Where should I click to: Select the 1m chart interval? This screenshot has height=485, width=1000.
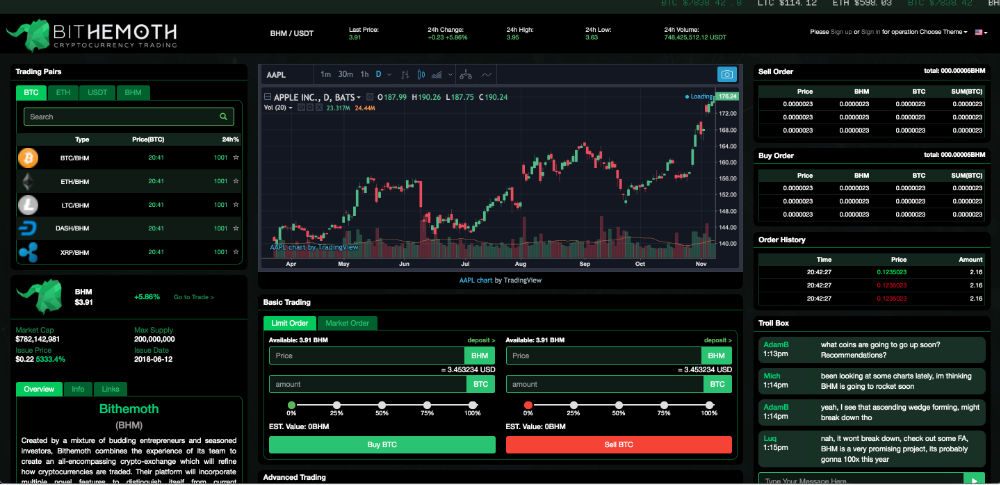[x=325, y=75]
